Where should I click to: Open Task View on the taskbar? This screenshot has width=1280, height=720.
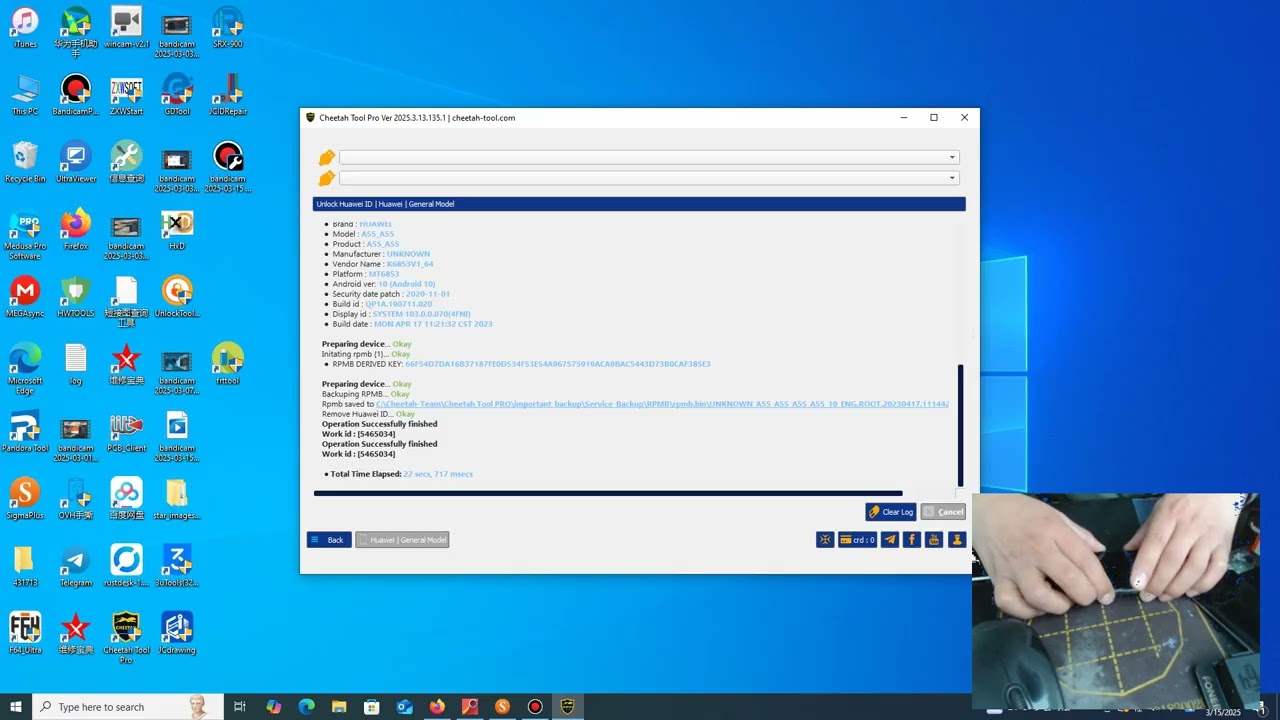point(240,707)
